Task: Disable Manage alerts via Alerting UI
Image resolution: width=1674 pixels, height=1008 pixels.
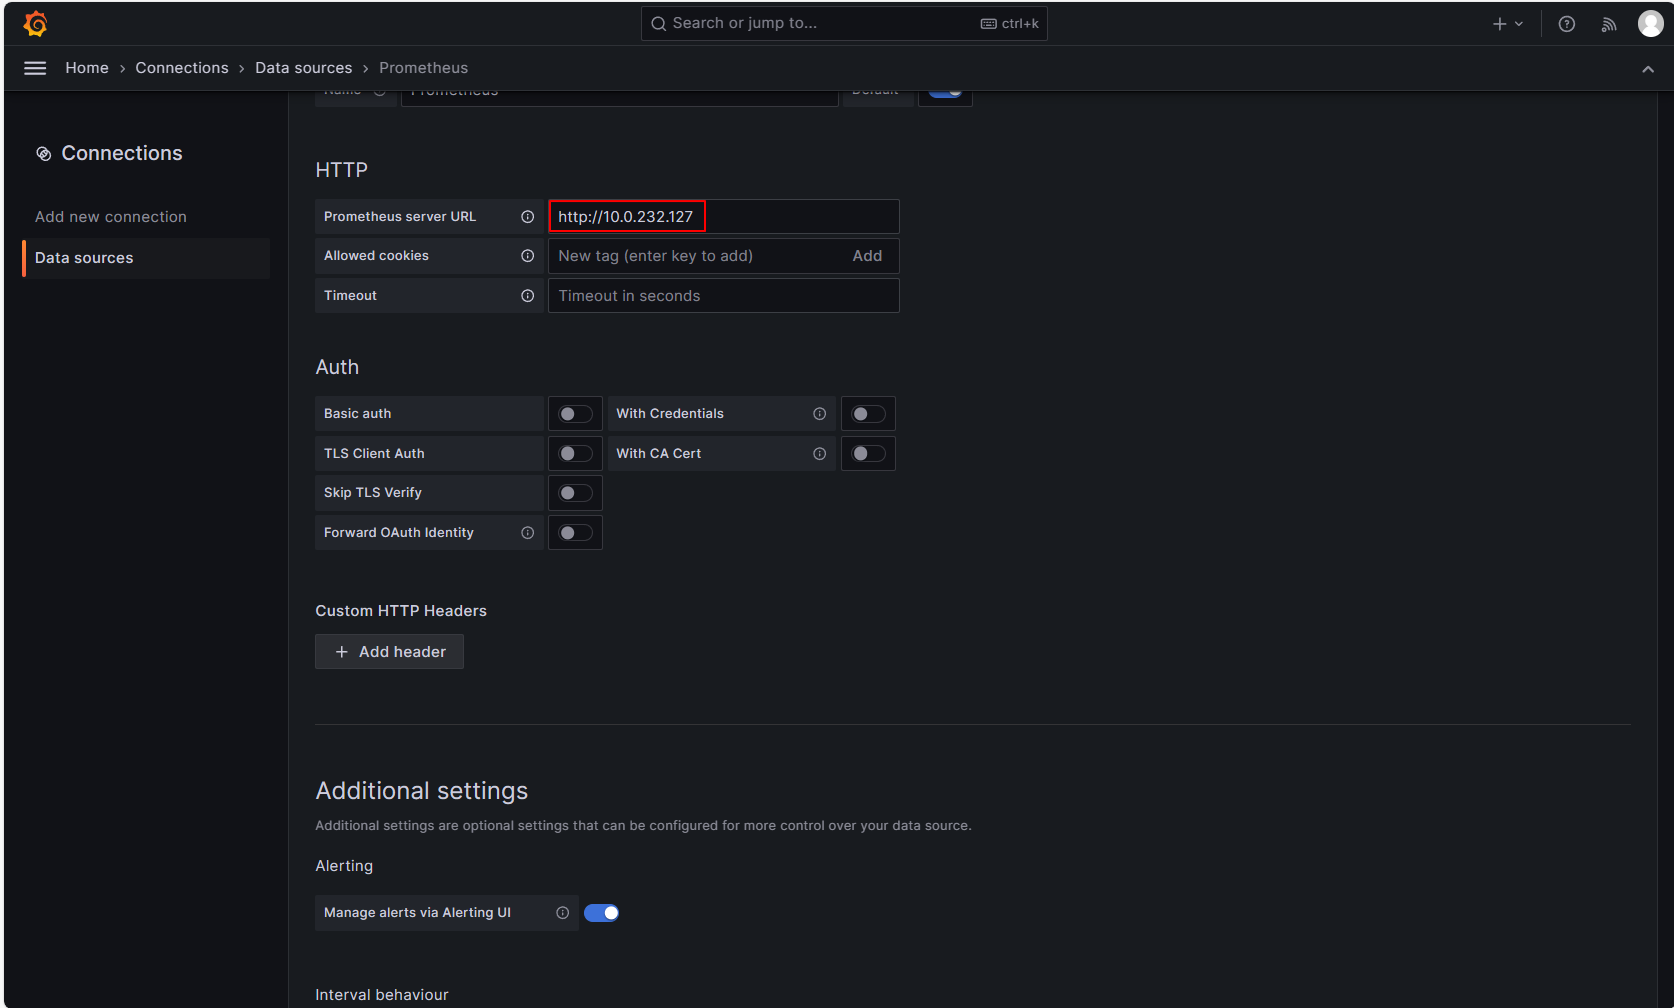Action: 601,913
